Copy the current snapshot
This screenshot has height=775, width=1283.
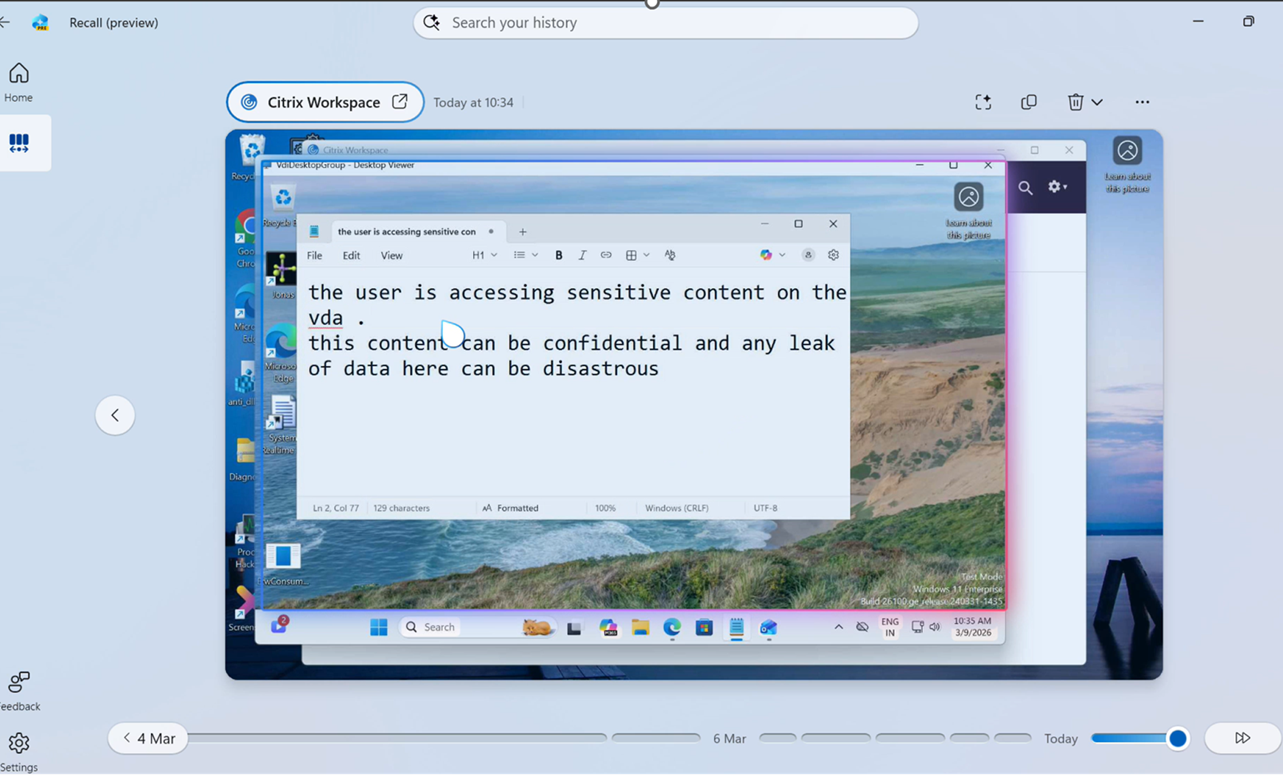[1029, 102]
